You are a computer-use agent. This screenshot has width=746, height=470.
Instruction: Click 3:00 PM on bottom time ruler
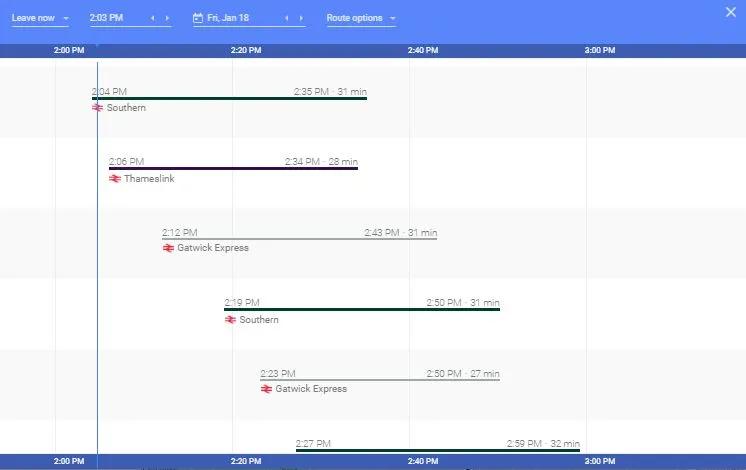(600, 461)
